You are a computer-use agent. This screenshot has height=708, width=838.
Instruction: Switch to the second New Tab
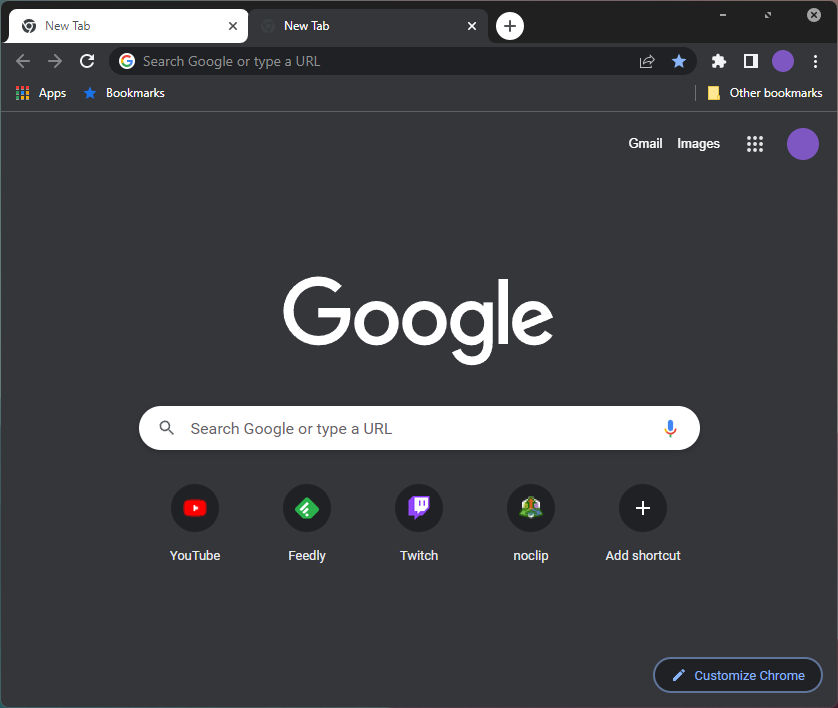[368, 26]
